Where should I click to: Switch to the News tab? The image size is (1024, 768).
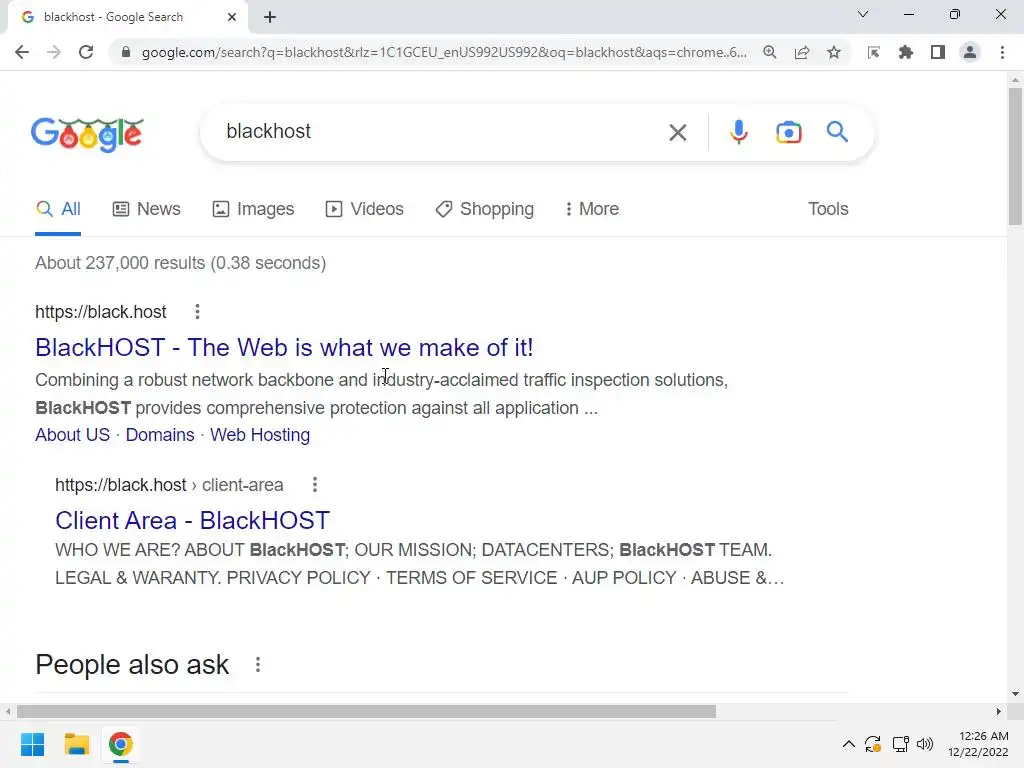point(146,209)
